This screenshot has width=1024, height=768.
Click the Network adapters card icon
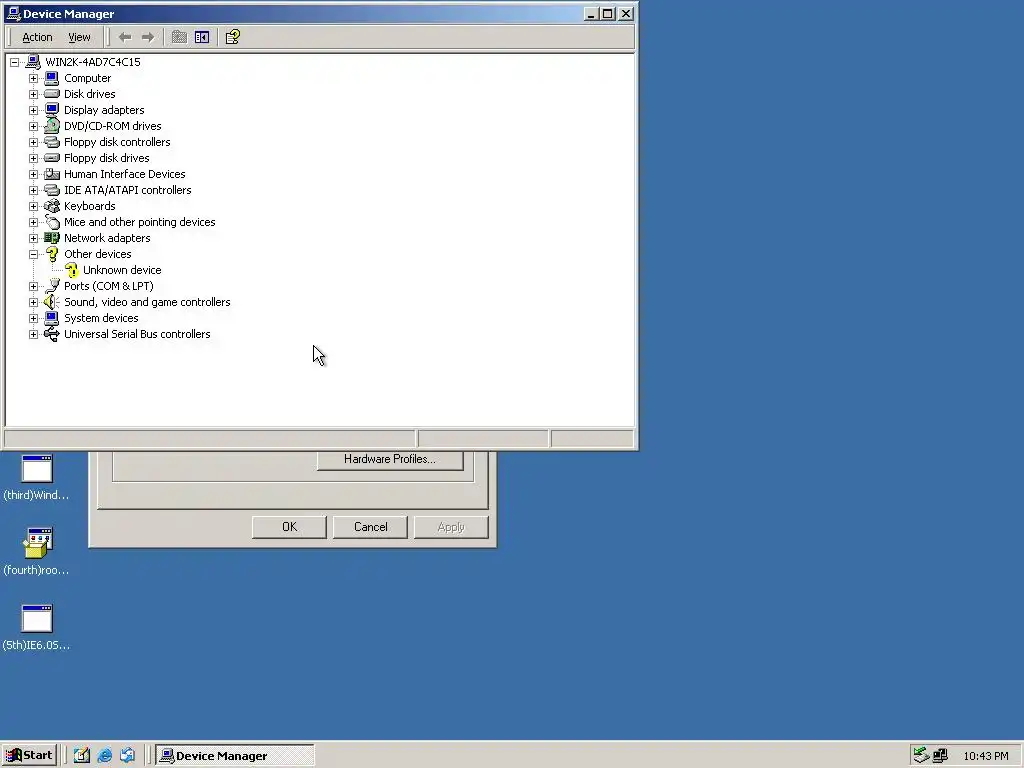click(x=52, y=238)
